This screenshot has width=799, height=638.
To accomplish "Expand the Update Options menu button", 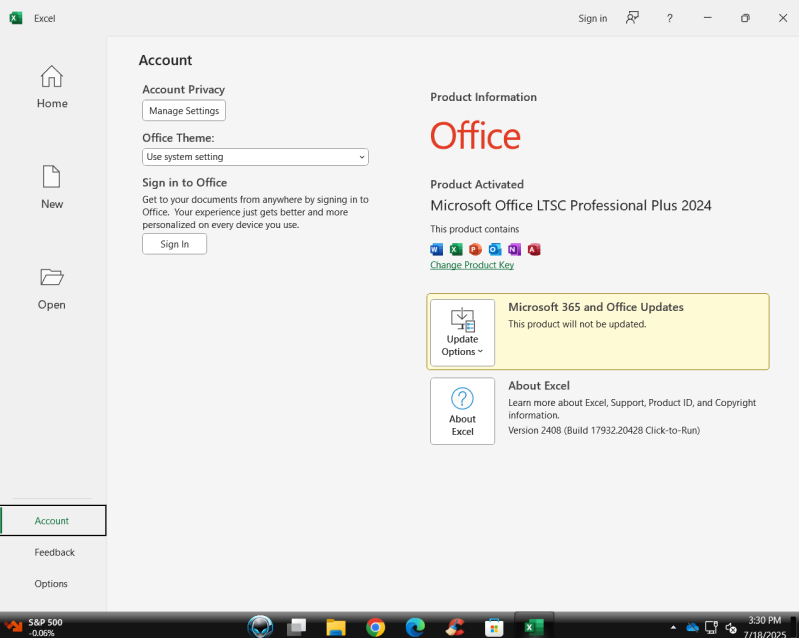I will [462, 332].
